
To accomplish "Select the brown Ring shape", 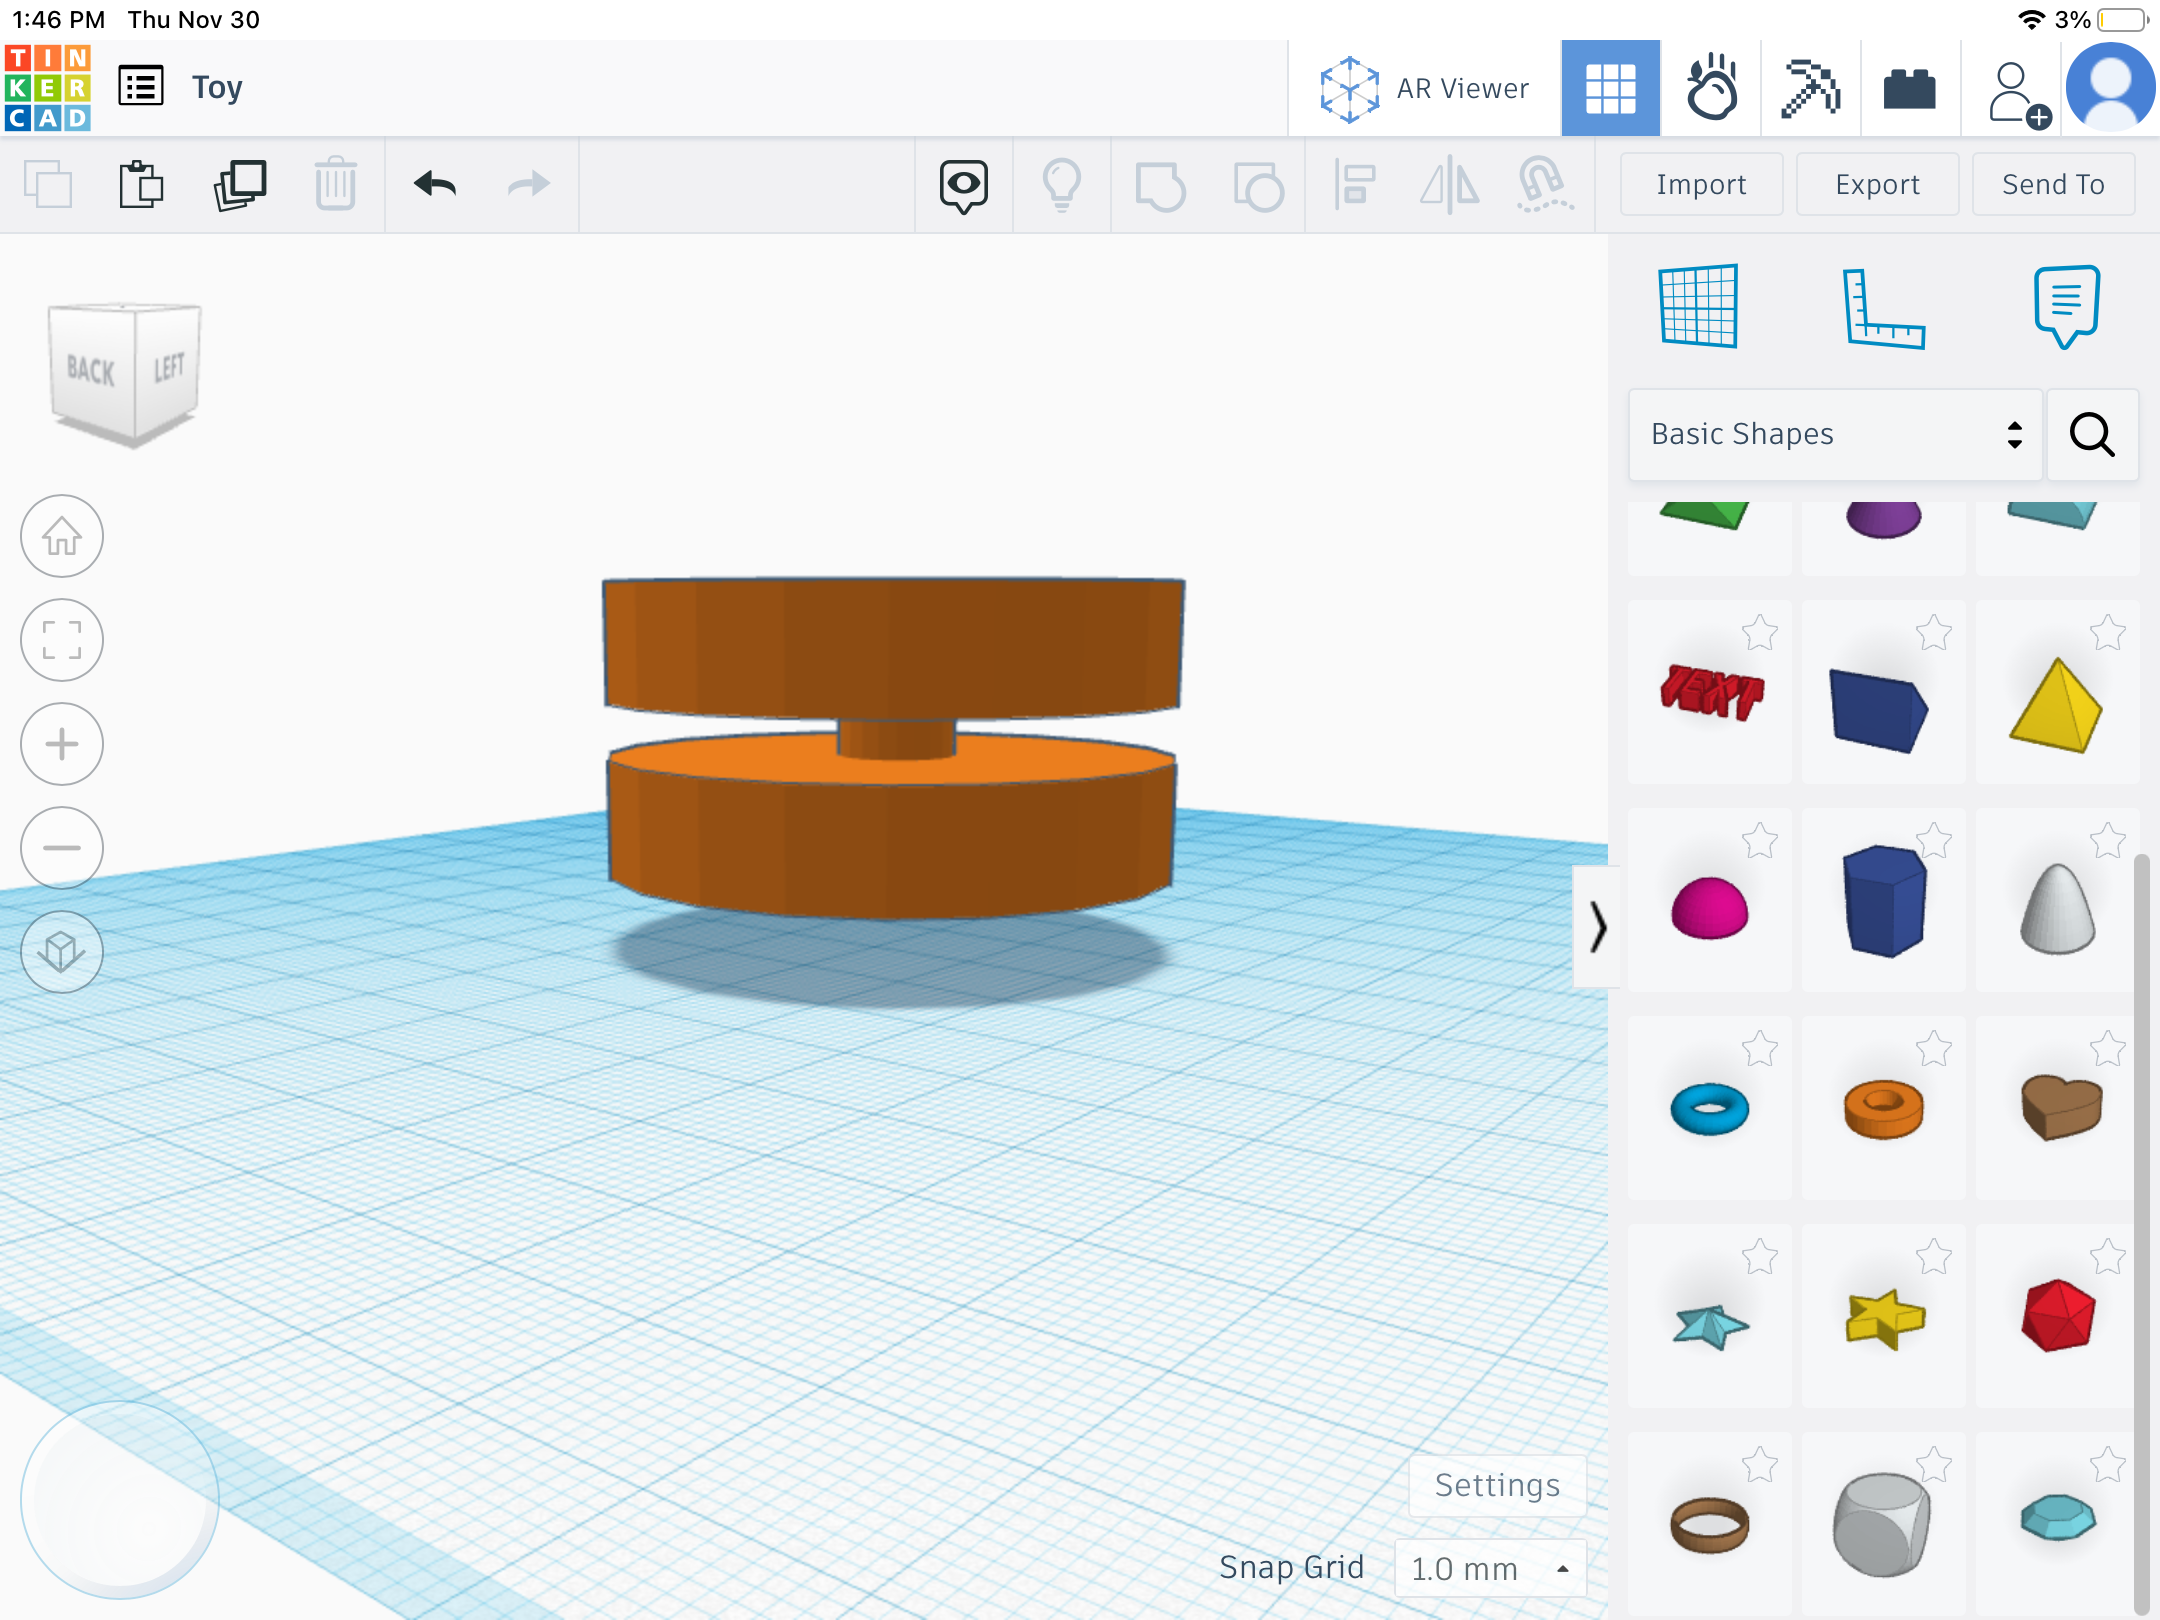I will [1710, 1524].
